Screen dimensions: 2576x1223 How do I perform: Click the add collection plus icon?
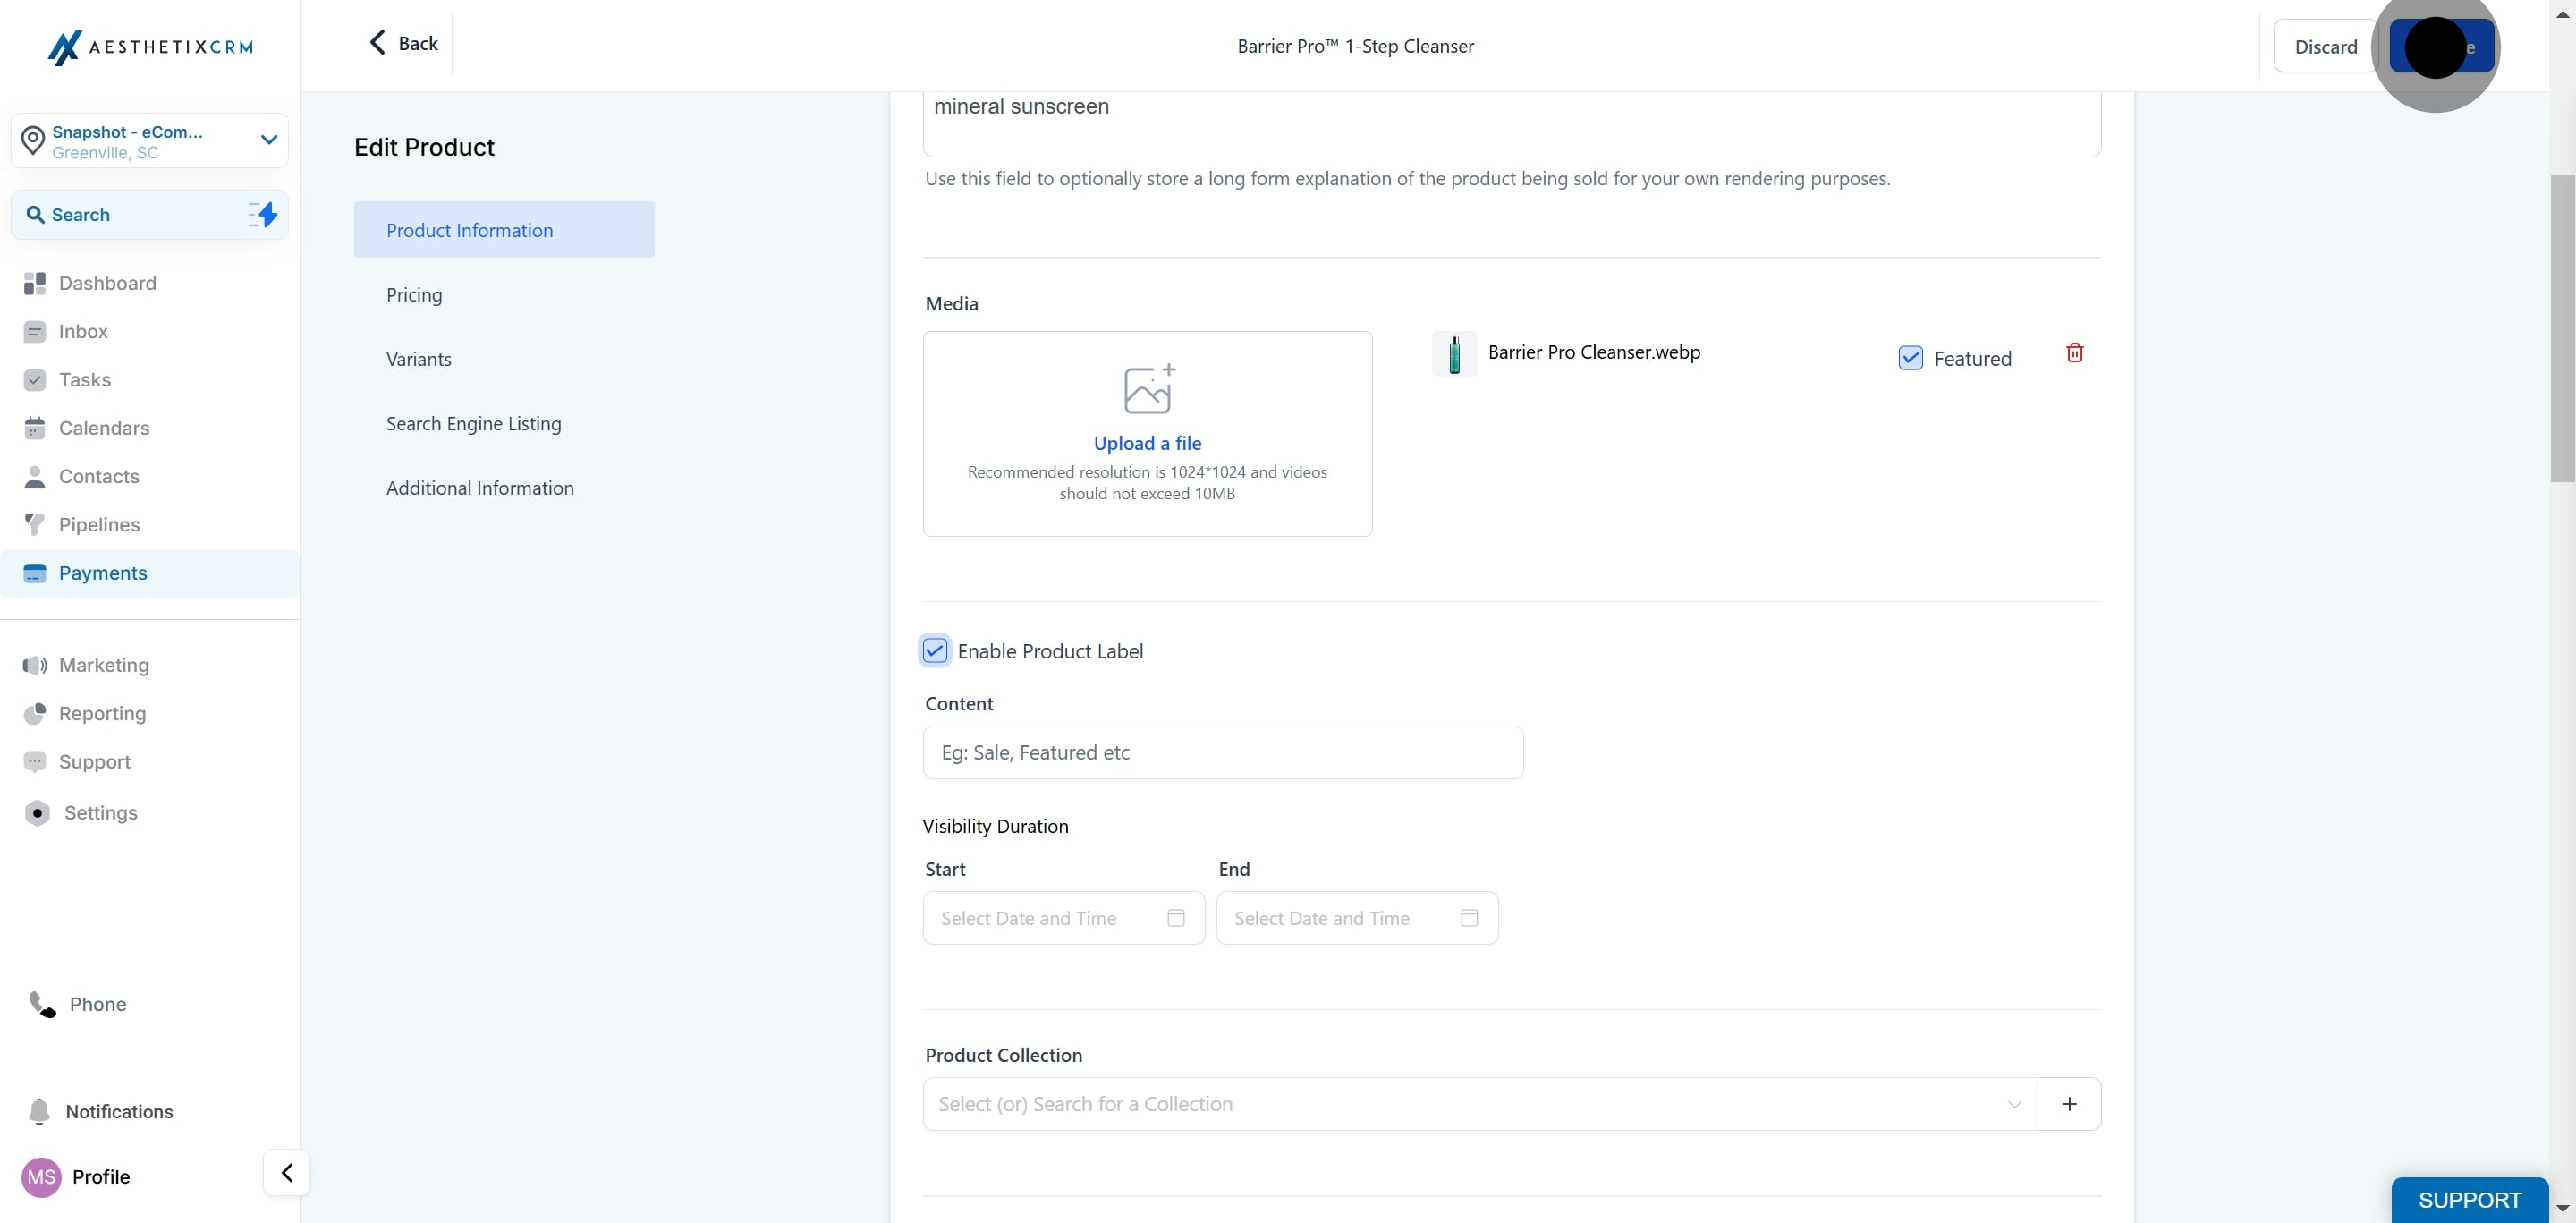click(x=2069, y=1104)
